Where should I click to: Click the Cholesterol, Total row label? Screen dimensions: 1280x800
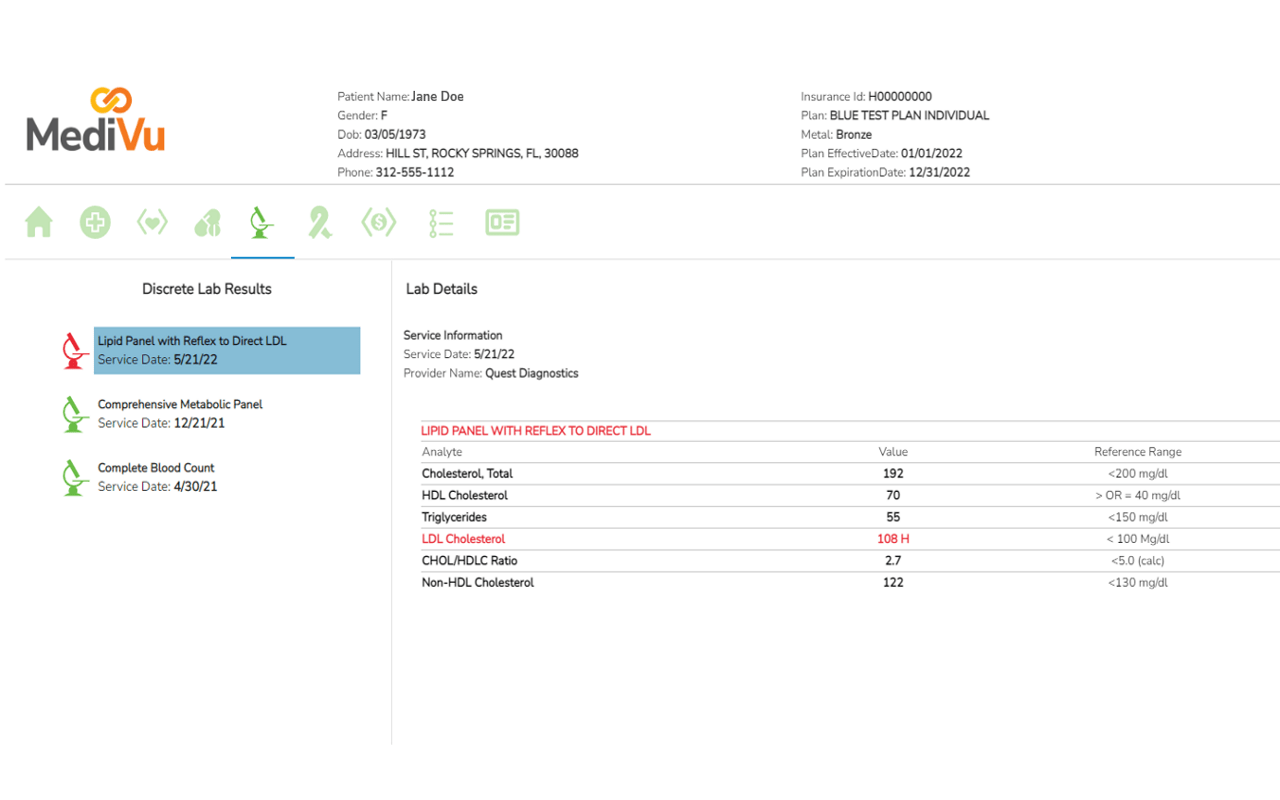(x=467, y=474)
